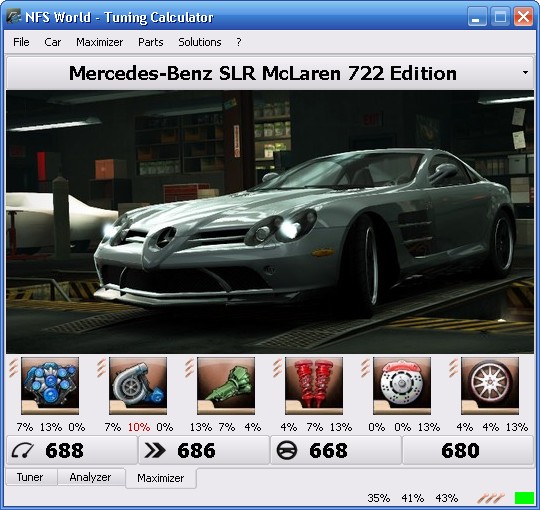
Task: Switch to the Maximizer tab
Action: pyautogui.click(x=161, y=478)
